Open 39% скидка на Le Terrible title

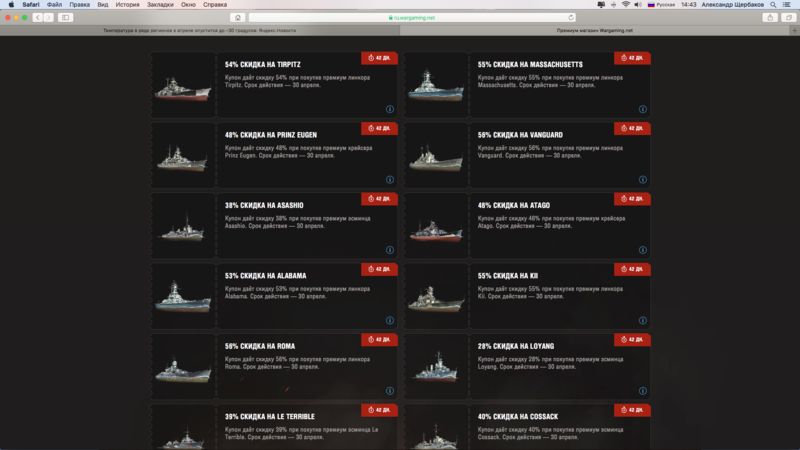tap(270, 417)
